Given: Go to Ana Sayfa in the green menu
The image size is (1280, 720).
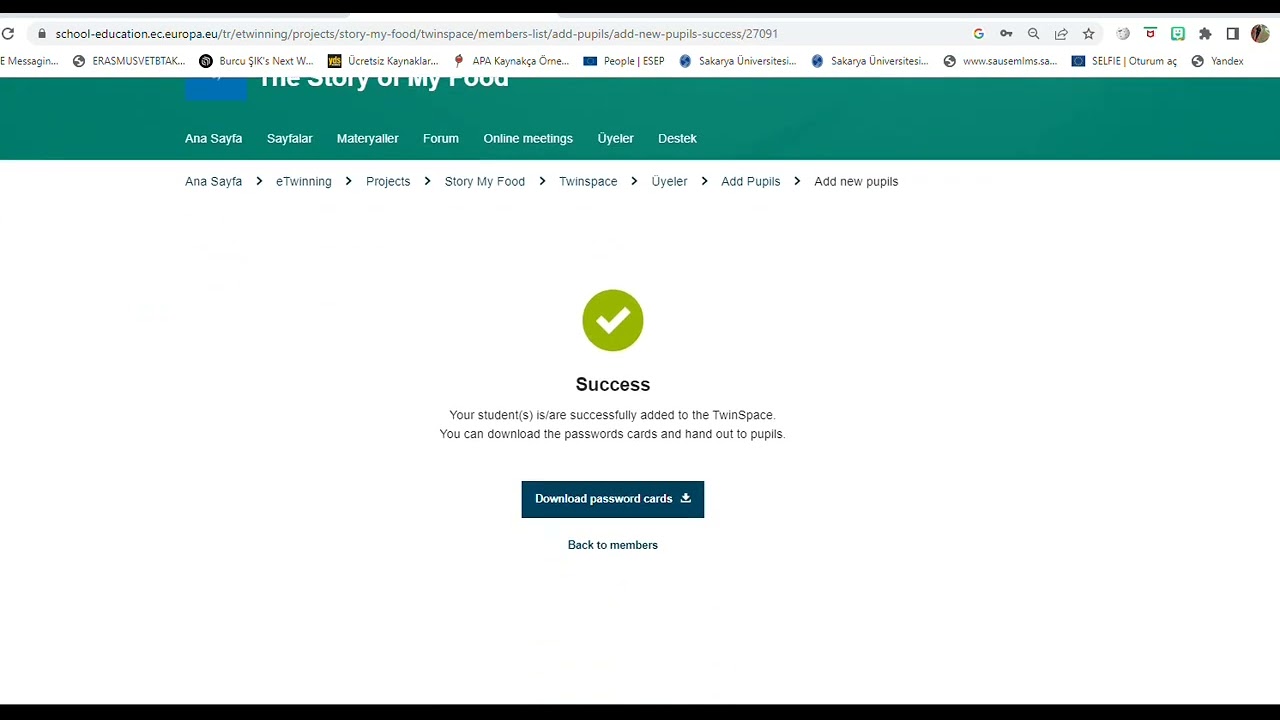Looking at the screenshot, I should click(213, 138).
